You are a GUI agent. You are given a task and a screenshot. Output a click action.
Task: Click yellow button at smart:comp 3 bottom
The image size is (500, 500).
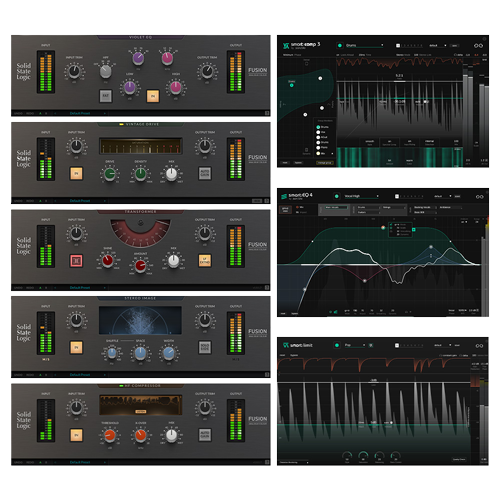point(324,163)
